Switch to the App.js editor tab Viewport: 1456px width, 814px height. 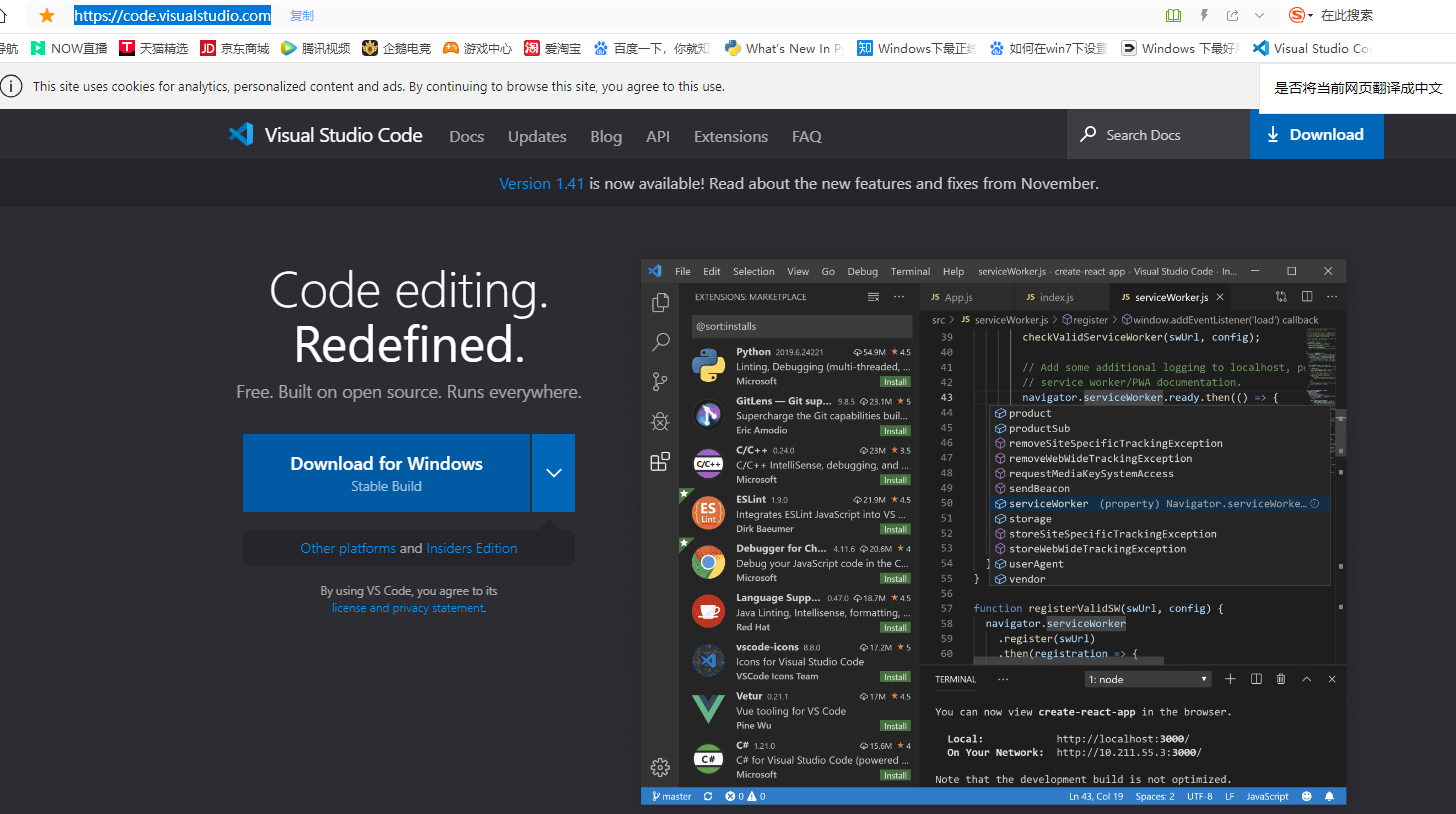click(x=966, y=297)
